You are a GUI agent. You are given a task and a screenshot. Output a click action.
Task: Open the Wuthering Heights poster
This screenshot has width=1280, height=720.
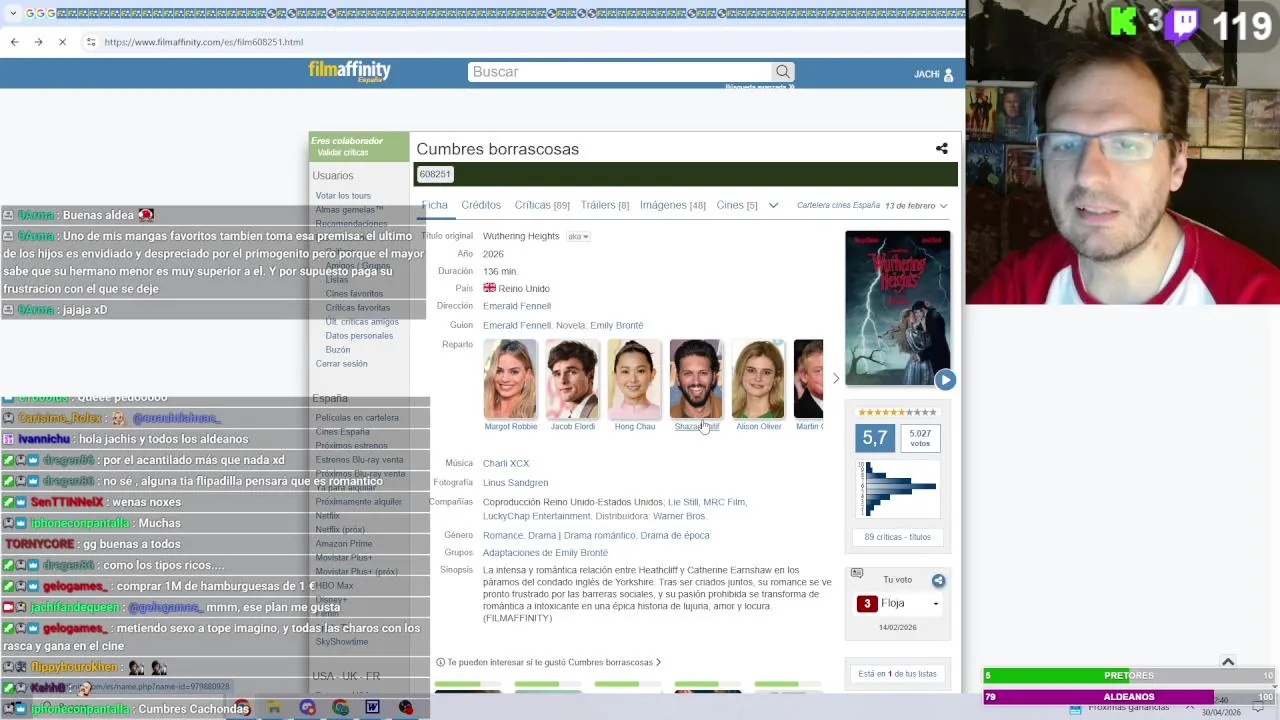897,308
